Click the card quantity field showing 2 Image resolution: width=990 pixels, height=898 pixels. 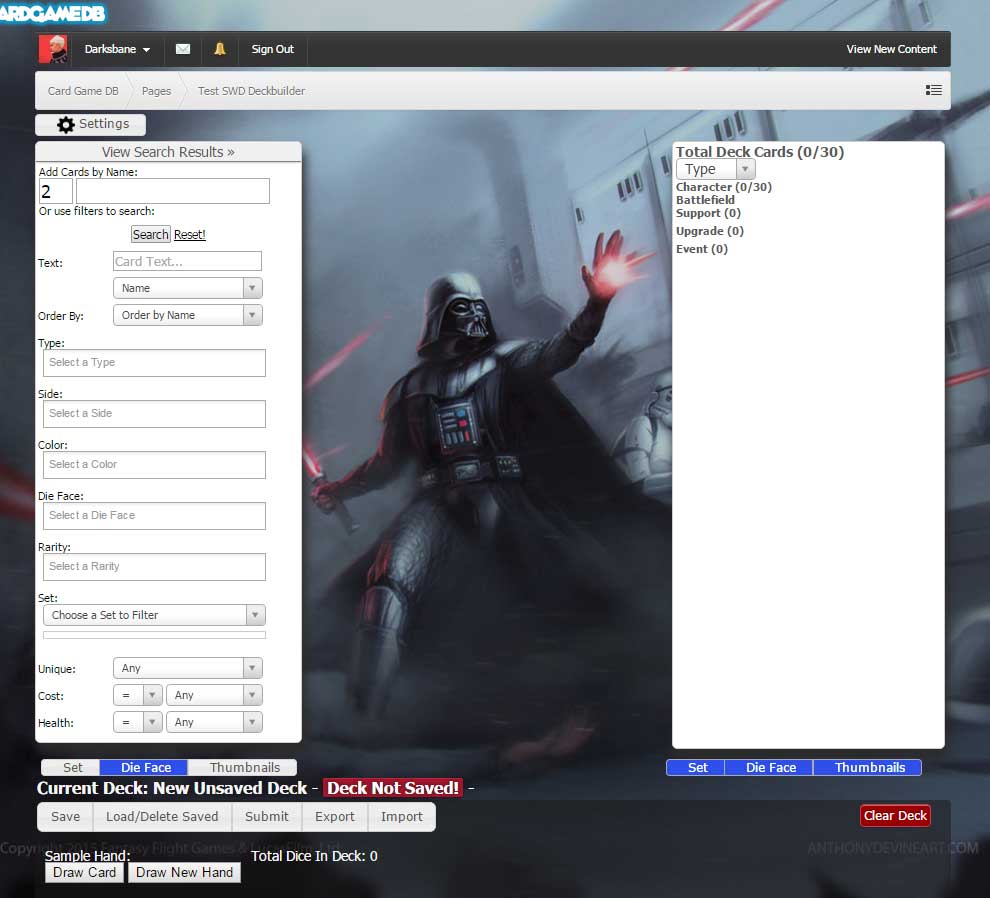[x=56, y=191]
